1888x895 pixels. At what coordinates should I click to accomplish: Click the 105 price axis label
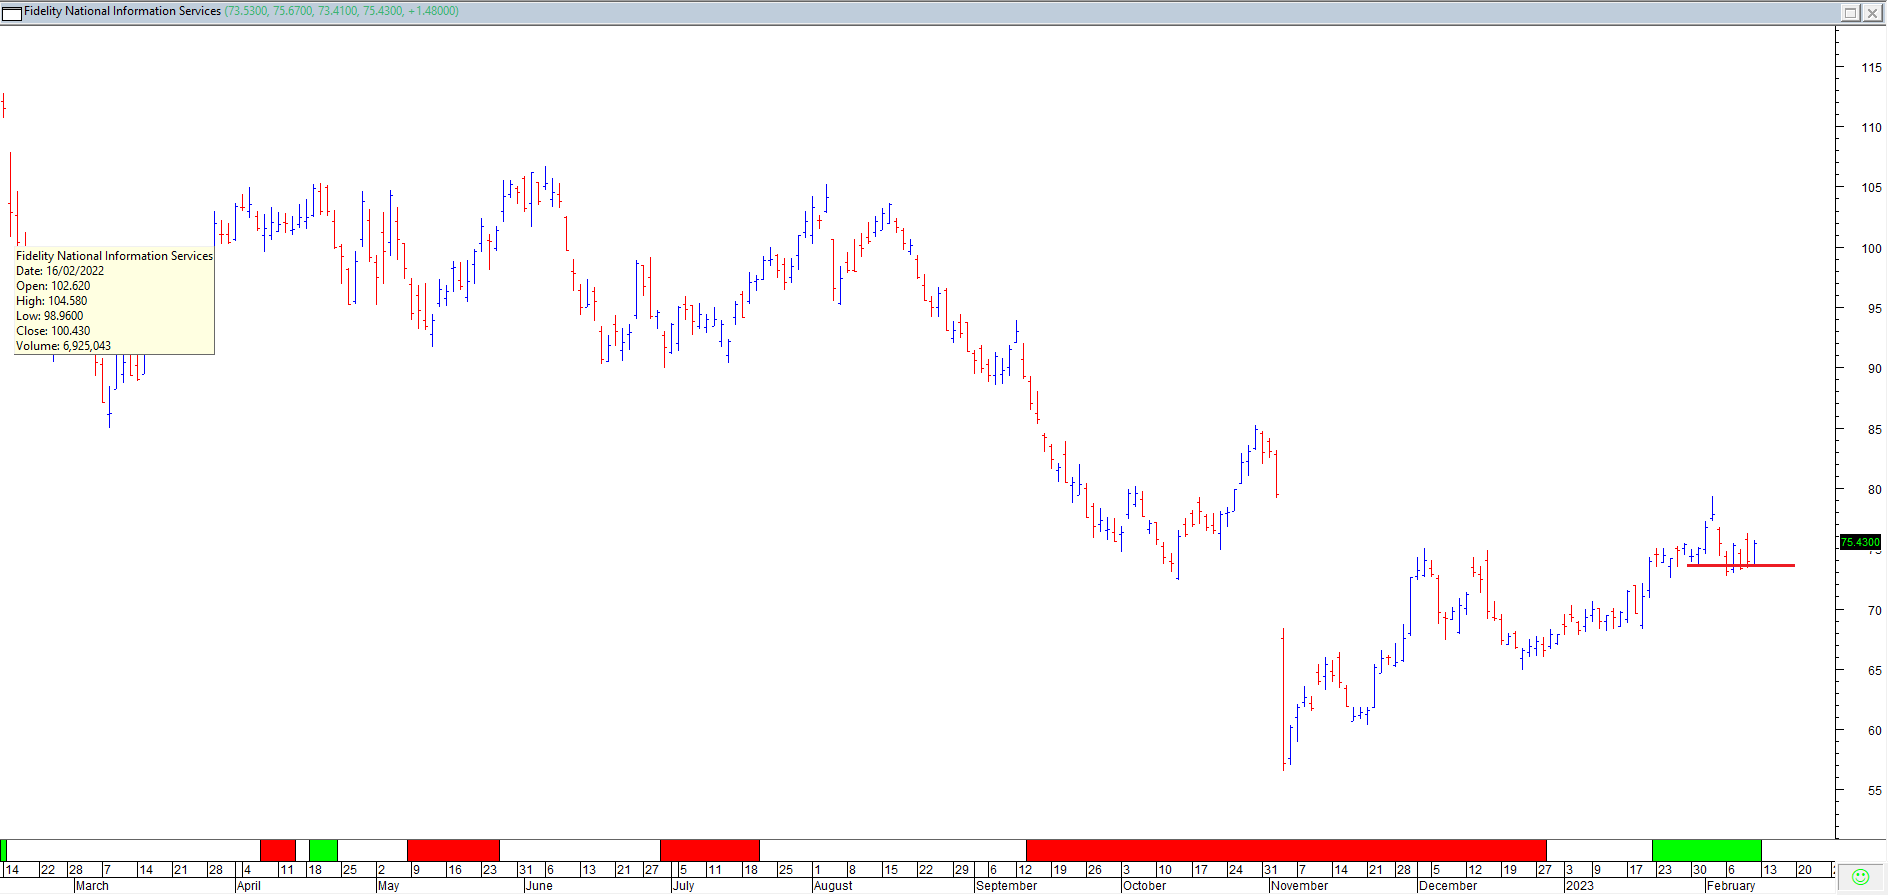1871,188
